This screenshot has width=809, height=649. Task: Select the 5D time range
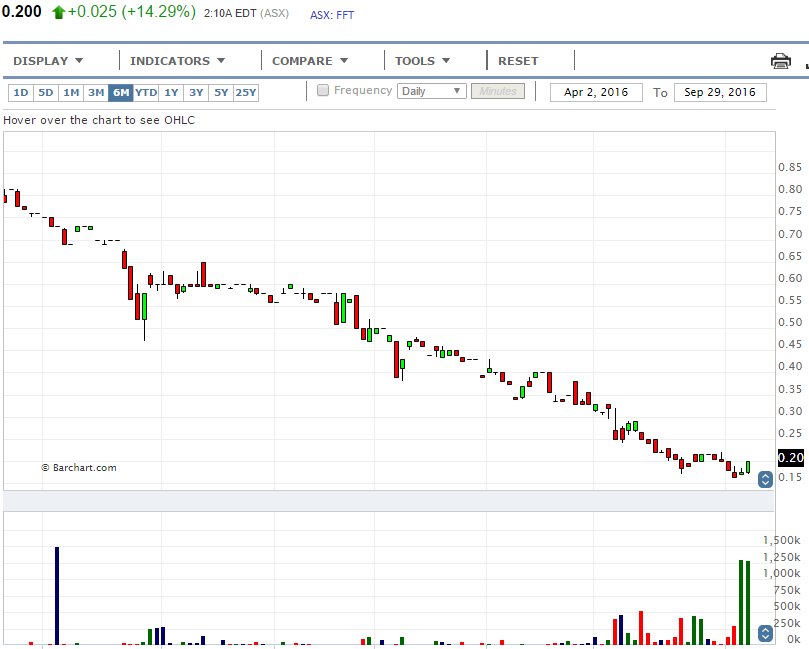pyautogui.click(x=46, y=93)
